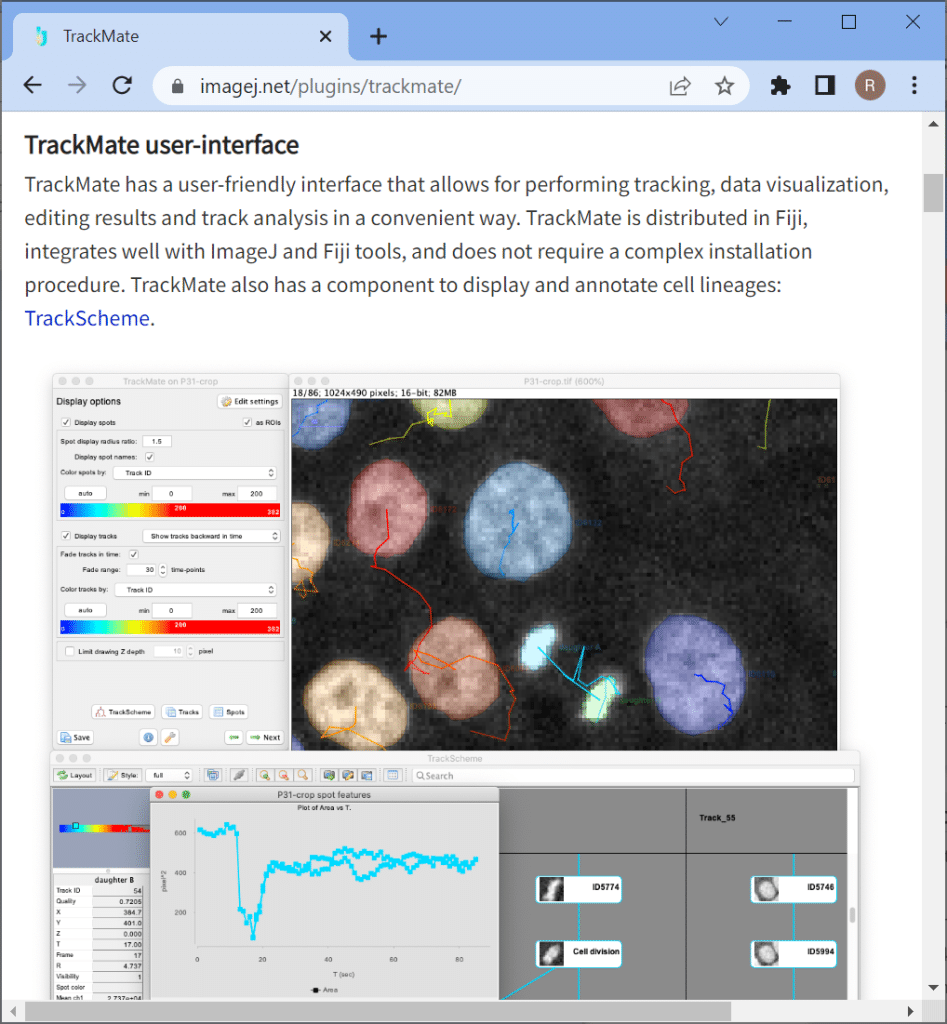Follow the TrackScheme hyperlink
947x1024 pixels.
87,319
